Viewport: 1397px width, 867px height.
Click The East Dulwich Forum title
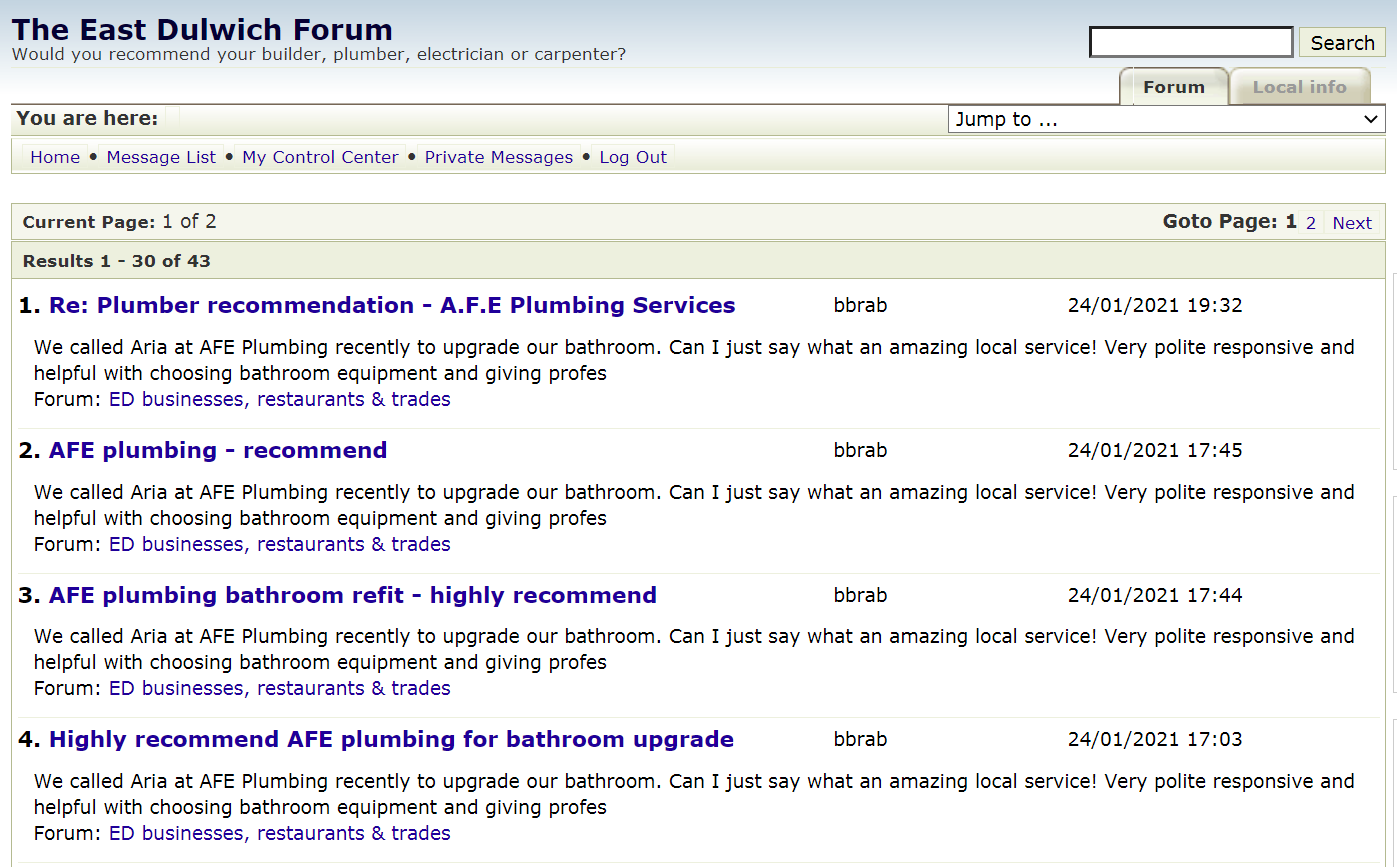tap(202, 29)
